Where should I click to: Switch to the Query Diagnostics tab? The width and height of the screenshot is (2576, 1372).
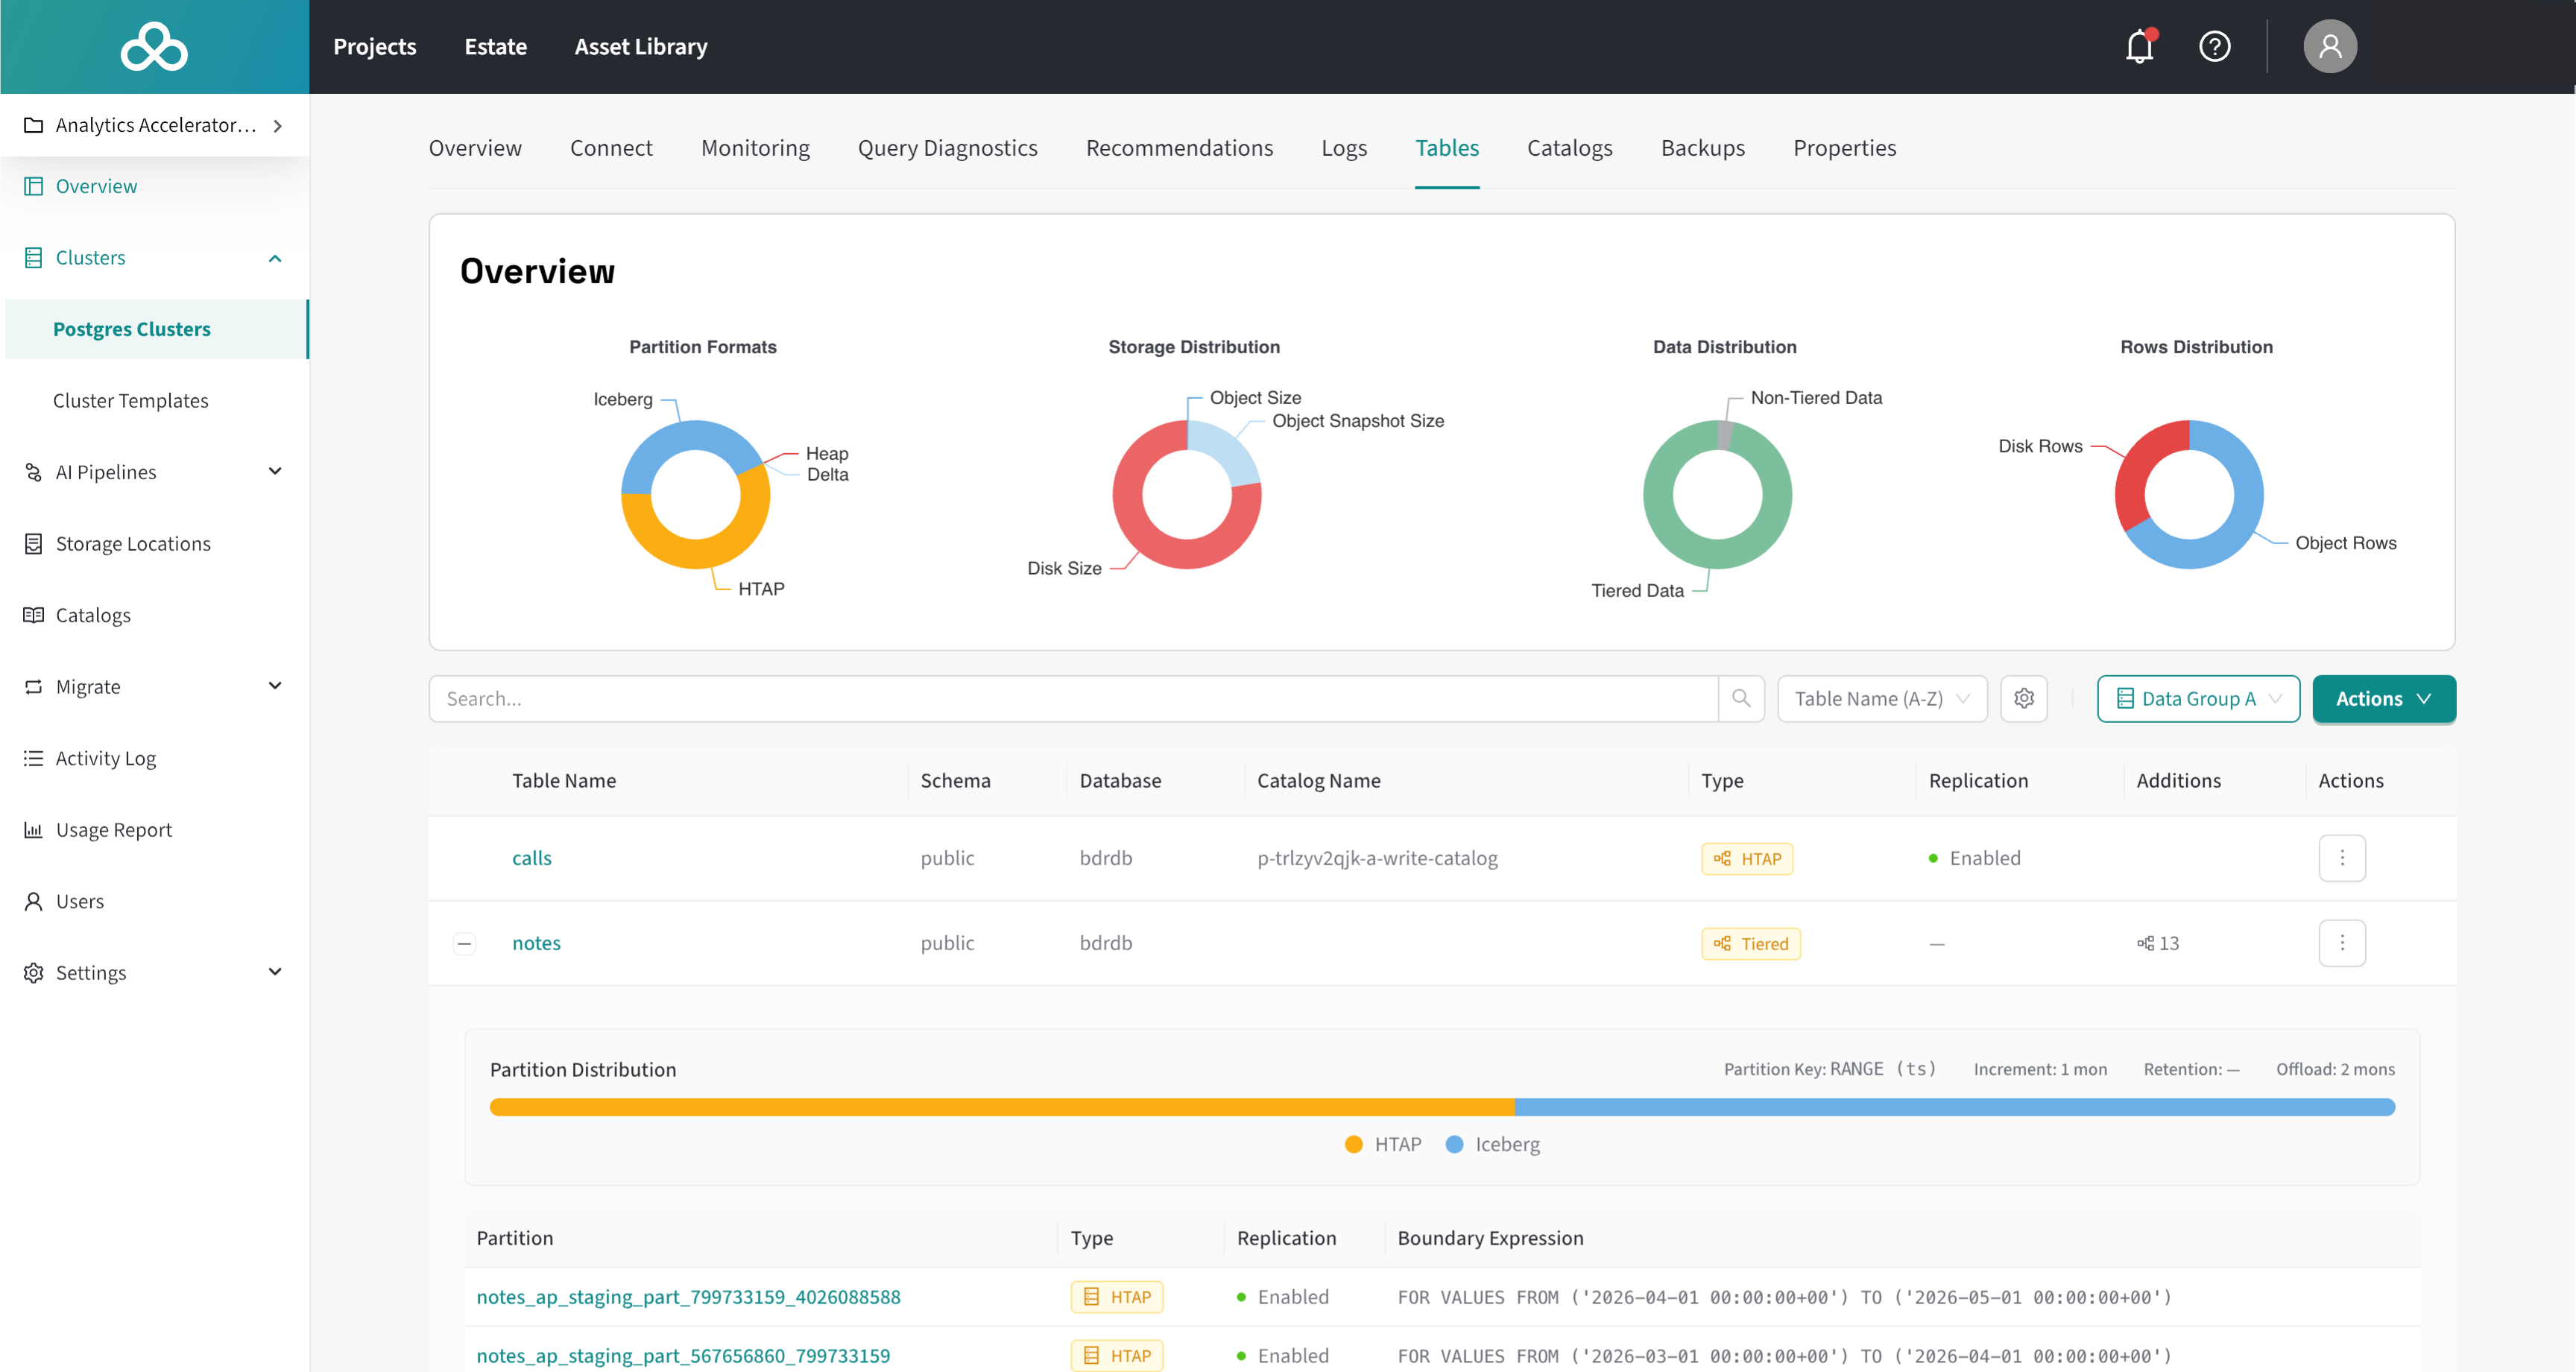point(948,147)
